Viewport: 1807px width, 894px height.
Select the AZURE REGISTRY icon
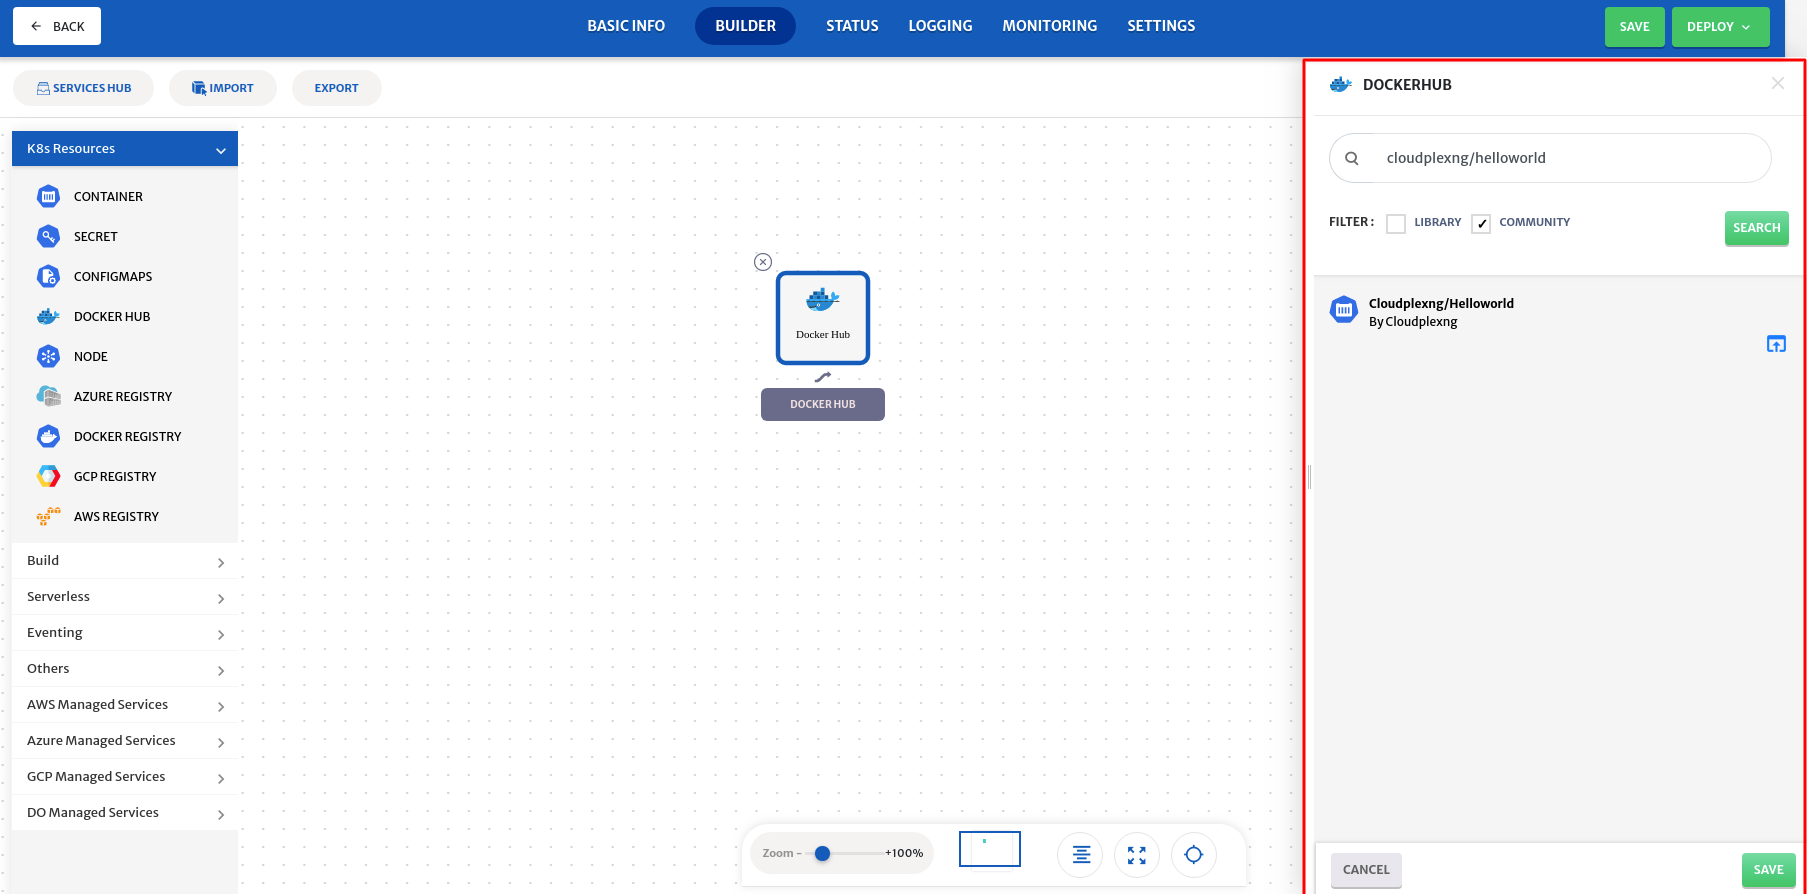[x=48, y=396]
